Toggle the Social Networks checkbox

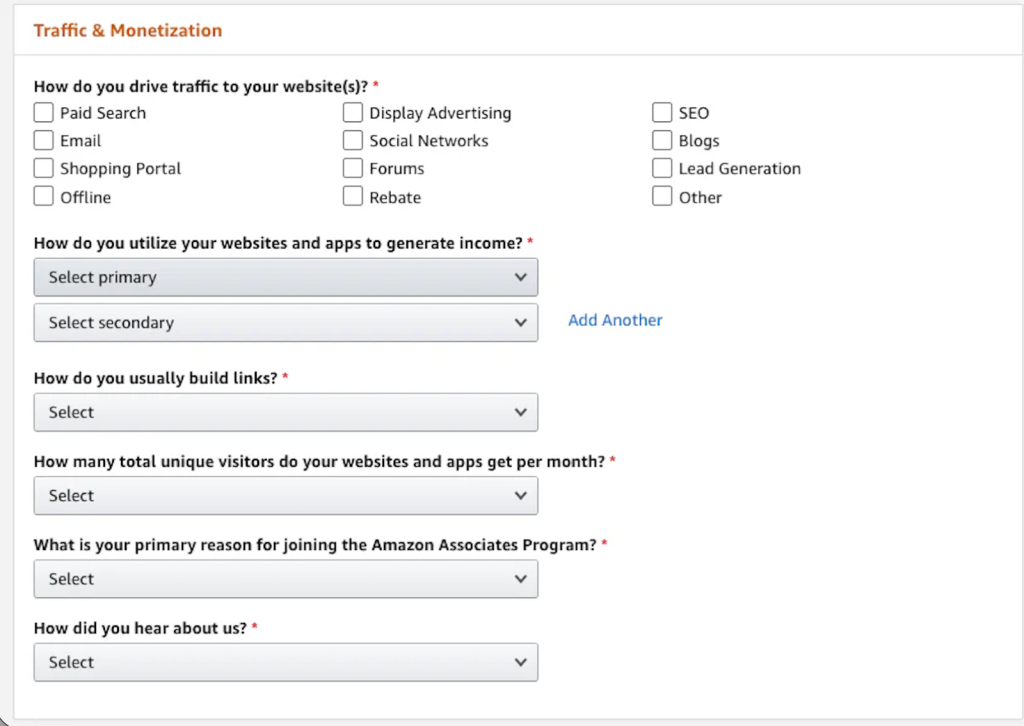coord(353,141)
